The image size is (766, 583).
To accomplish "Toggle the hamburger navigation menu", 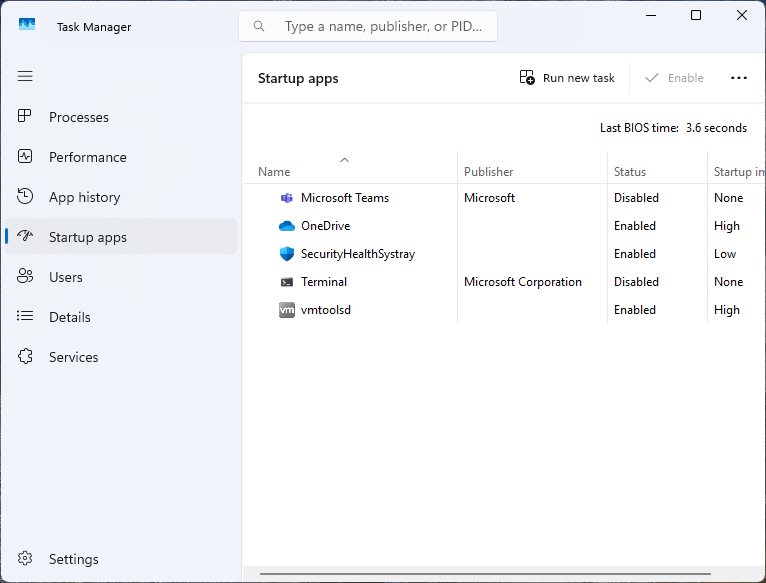I will click(x=25, y=76).
